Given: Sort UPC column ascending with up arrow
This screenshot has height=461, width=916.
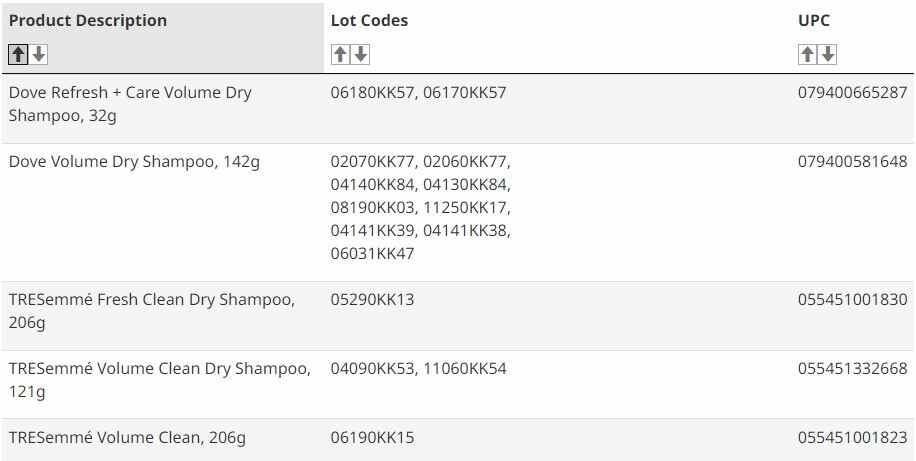Looking at the screenshot, I should click(x=807, y=55).
